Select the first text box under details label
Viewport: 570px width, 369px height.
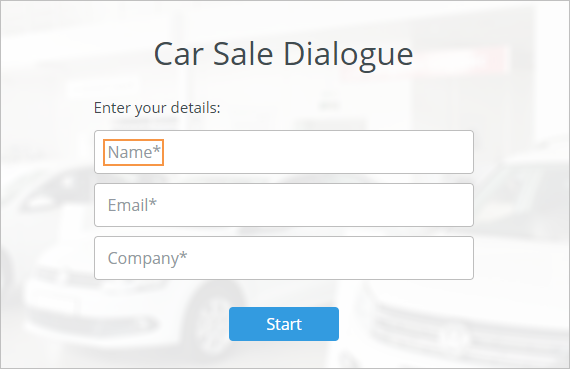[x=284, y=152]
